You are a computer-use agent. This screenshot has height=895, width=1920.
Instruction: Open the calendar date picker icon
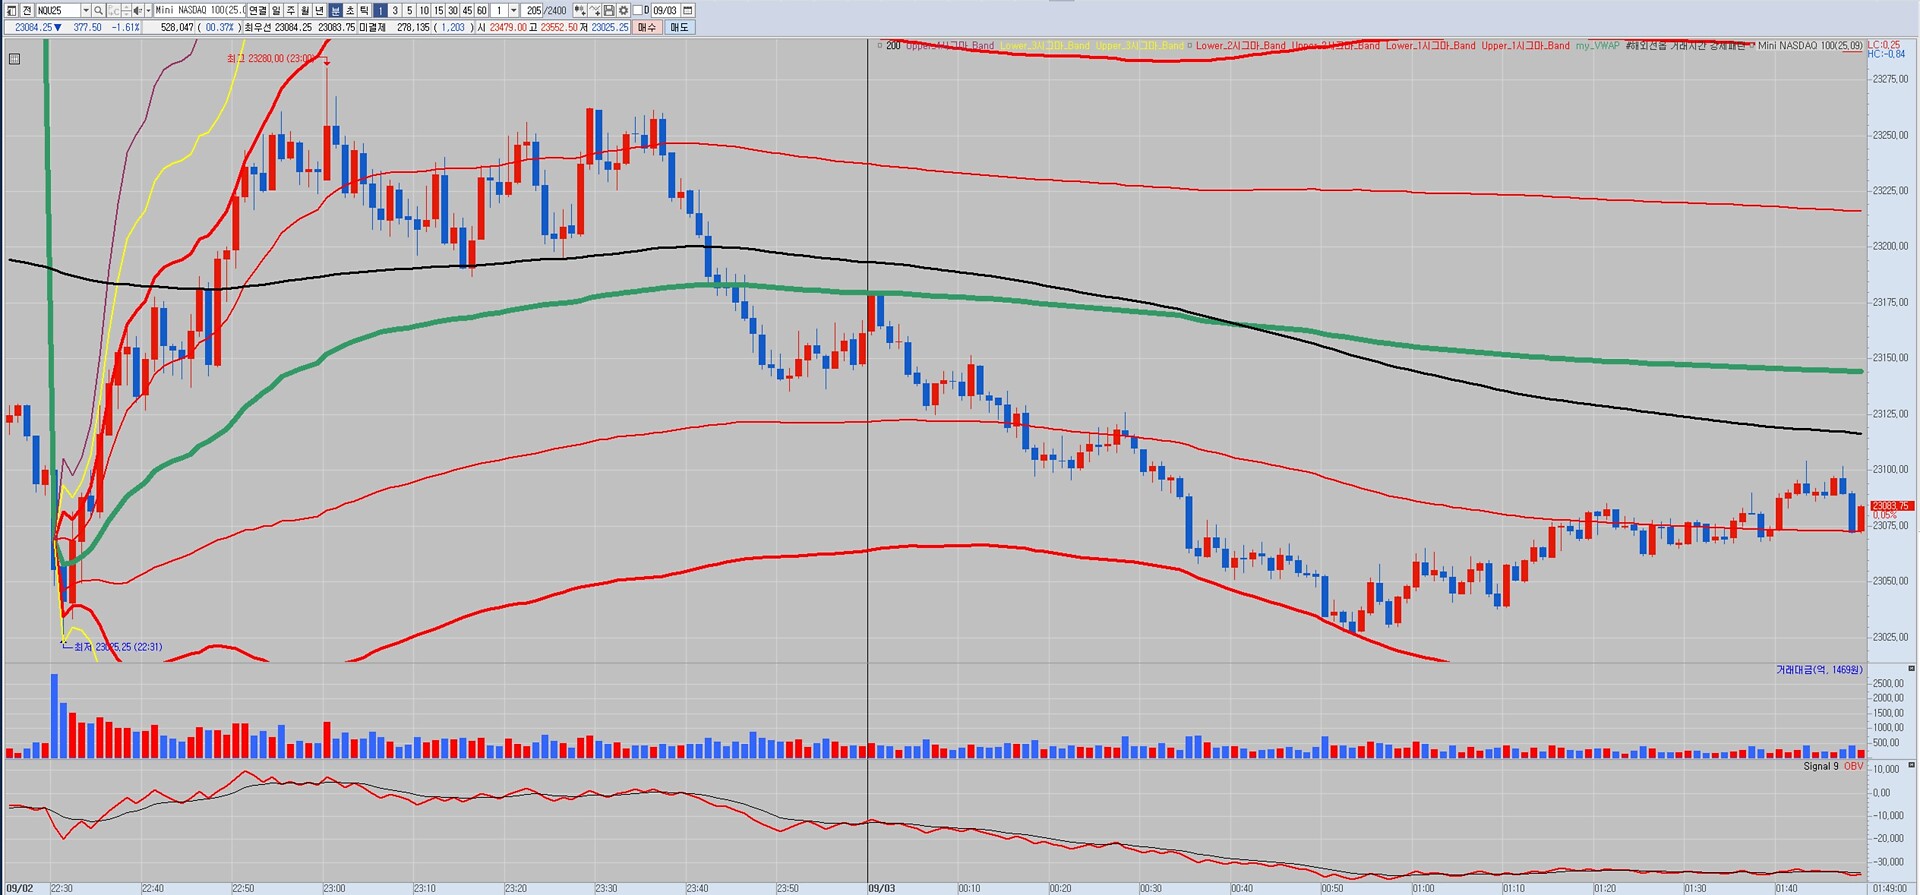click(x=687, y=10)
